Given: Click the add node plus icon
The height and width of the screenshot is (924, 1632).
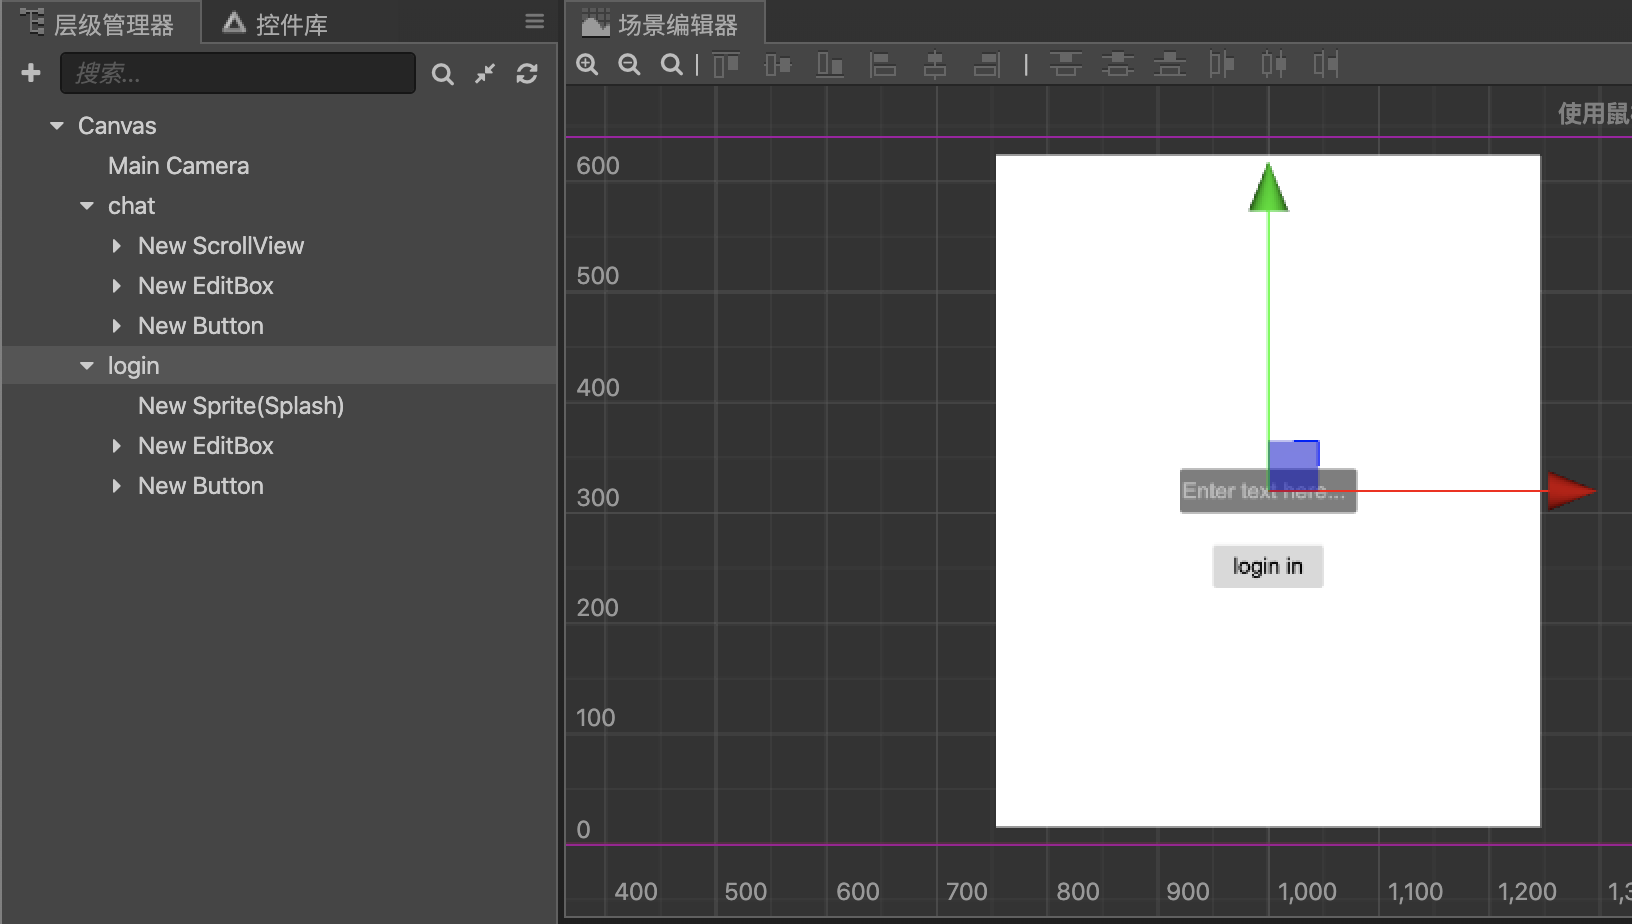Looking at the screenshot, I should click(x=31, y=72).
